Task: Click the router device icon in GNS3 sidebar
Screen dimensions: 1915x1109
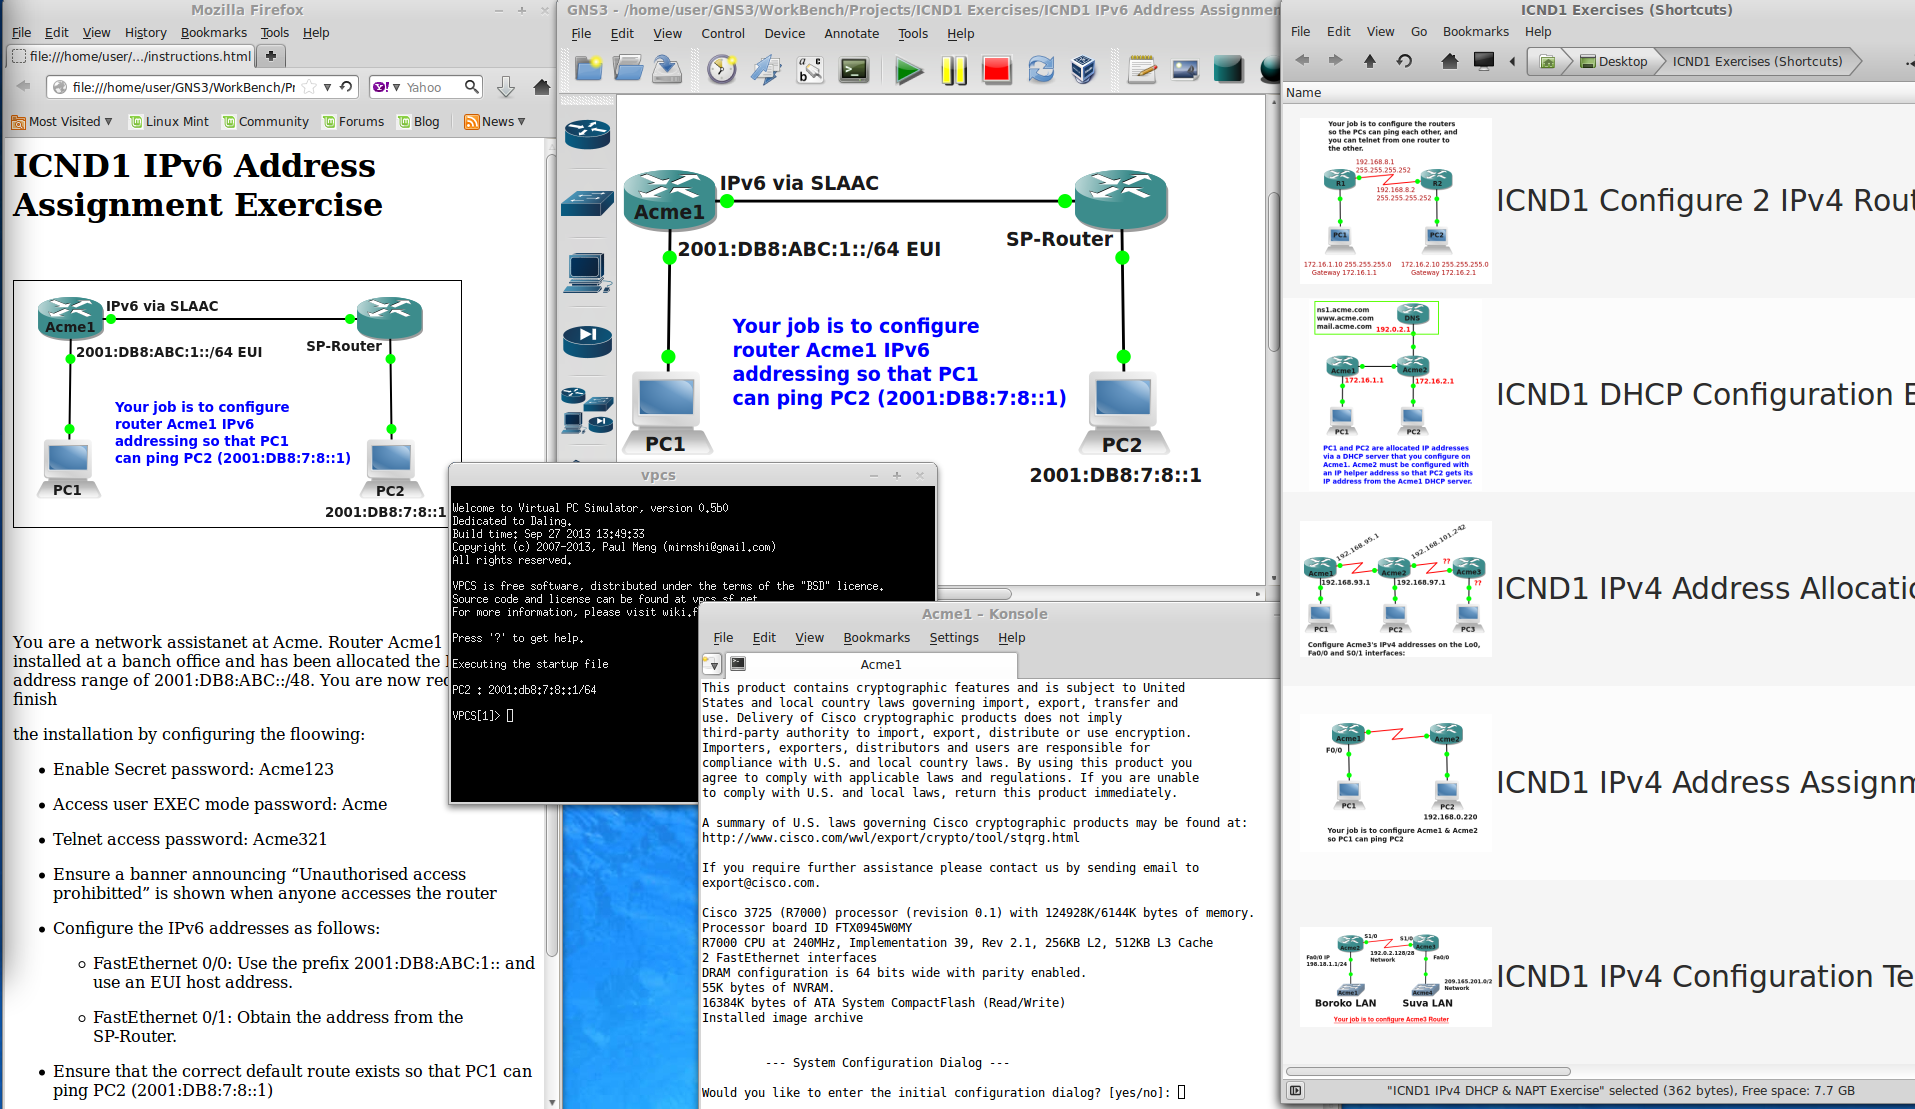Action: (x=587, y=134)
